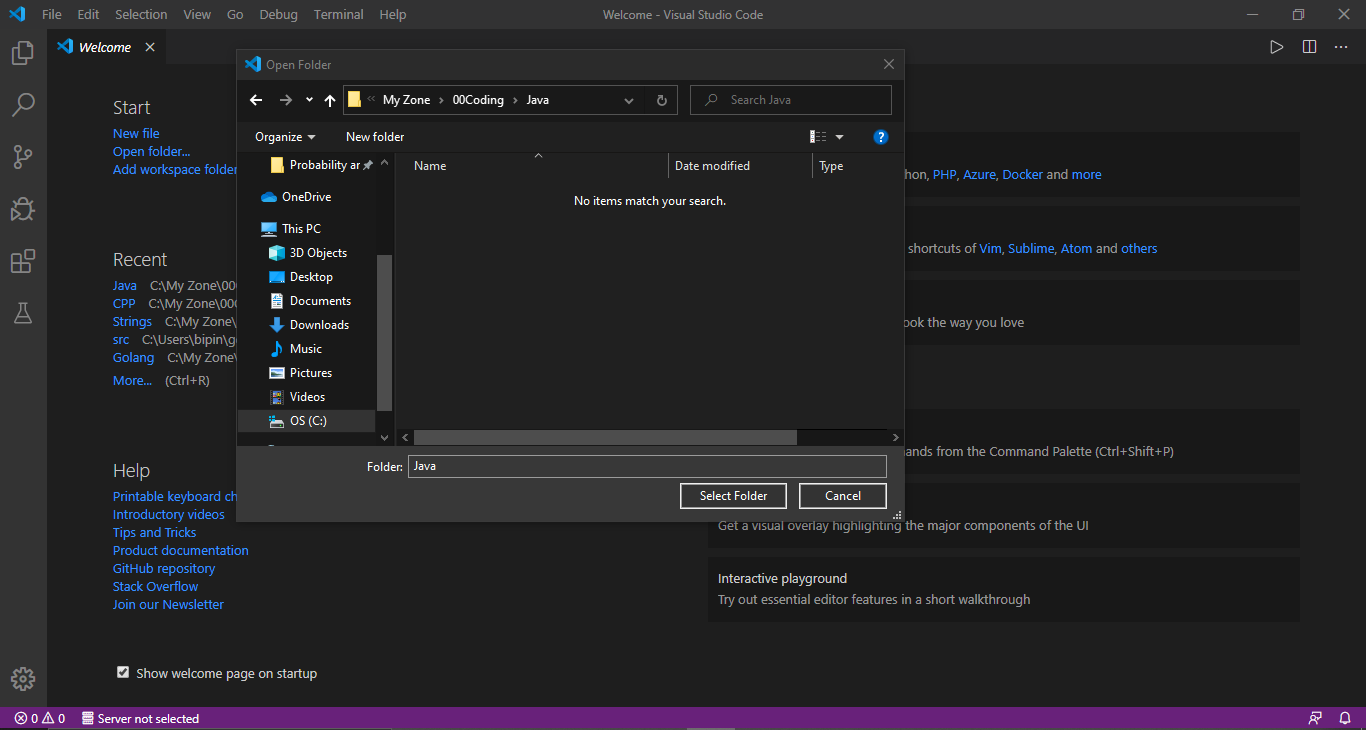Image resolution: width=1366 pixels, height=730 pixels.
Task: Open the Search view in the sidebar
Action: point(23,104)
